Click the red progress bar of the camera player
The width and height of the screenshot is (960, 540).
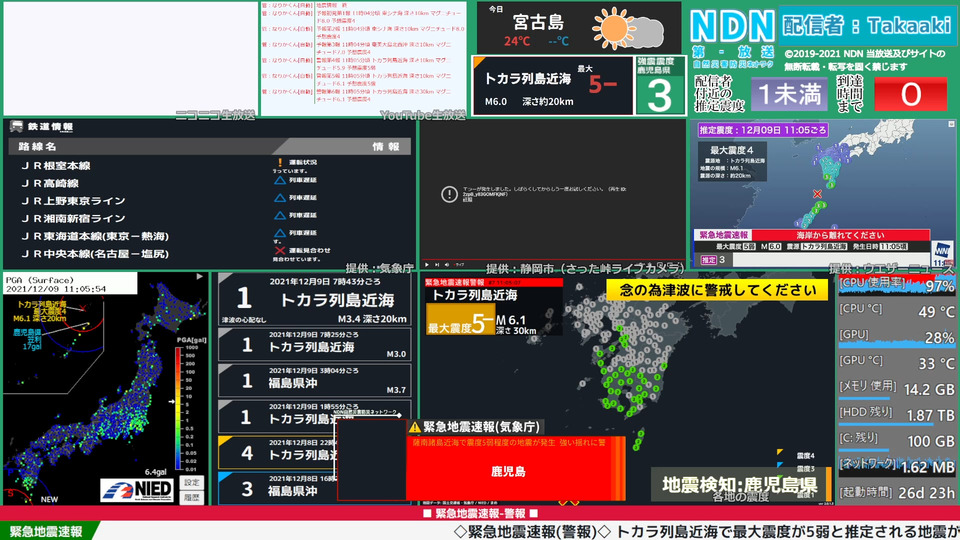tap(553, 260)
